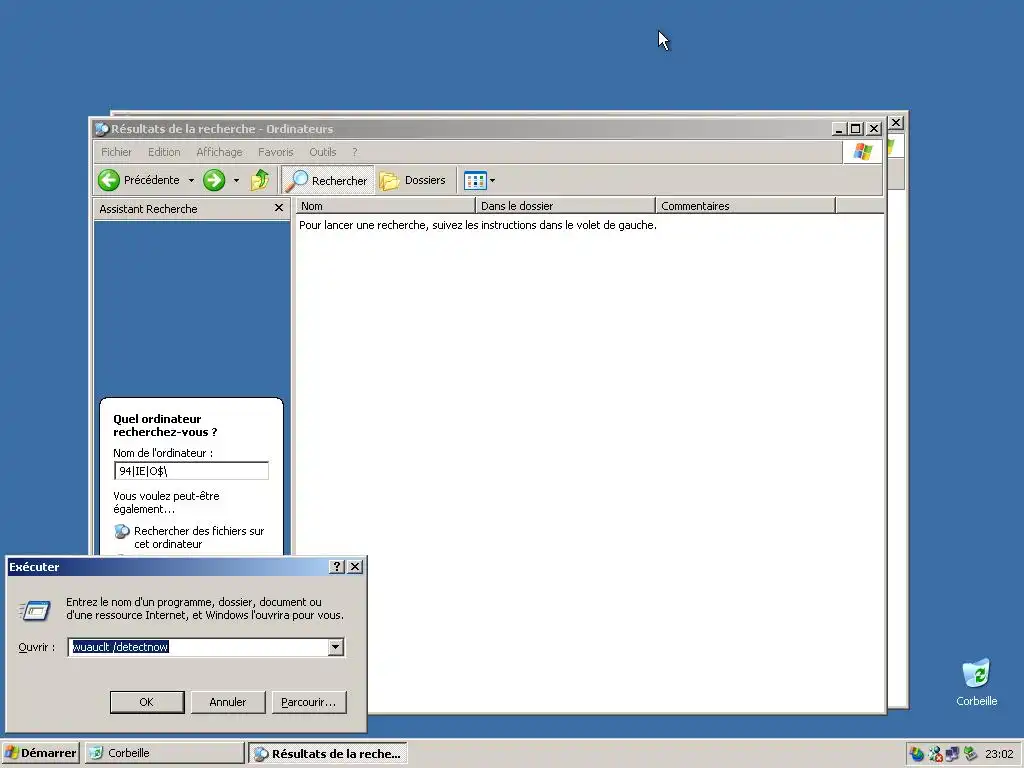This screenshot has height=768, width=1024.
Task: Click the Exécuter run program icon
Action: point(35,610)
